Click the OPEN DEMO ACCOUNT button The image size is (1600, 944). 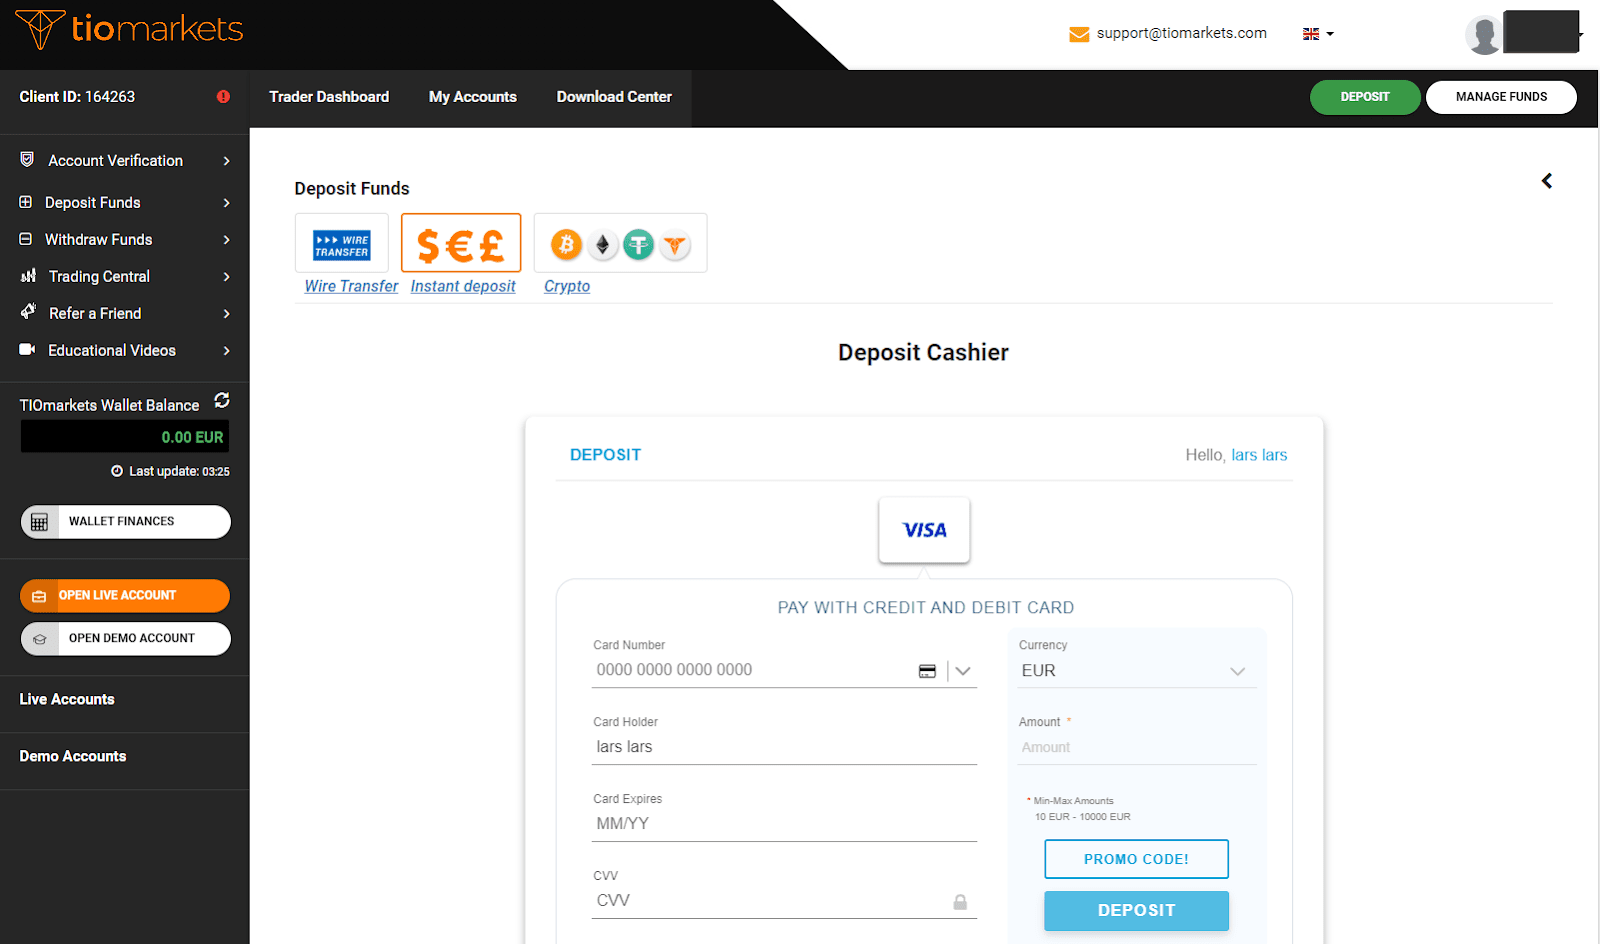pos(126,639)
